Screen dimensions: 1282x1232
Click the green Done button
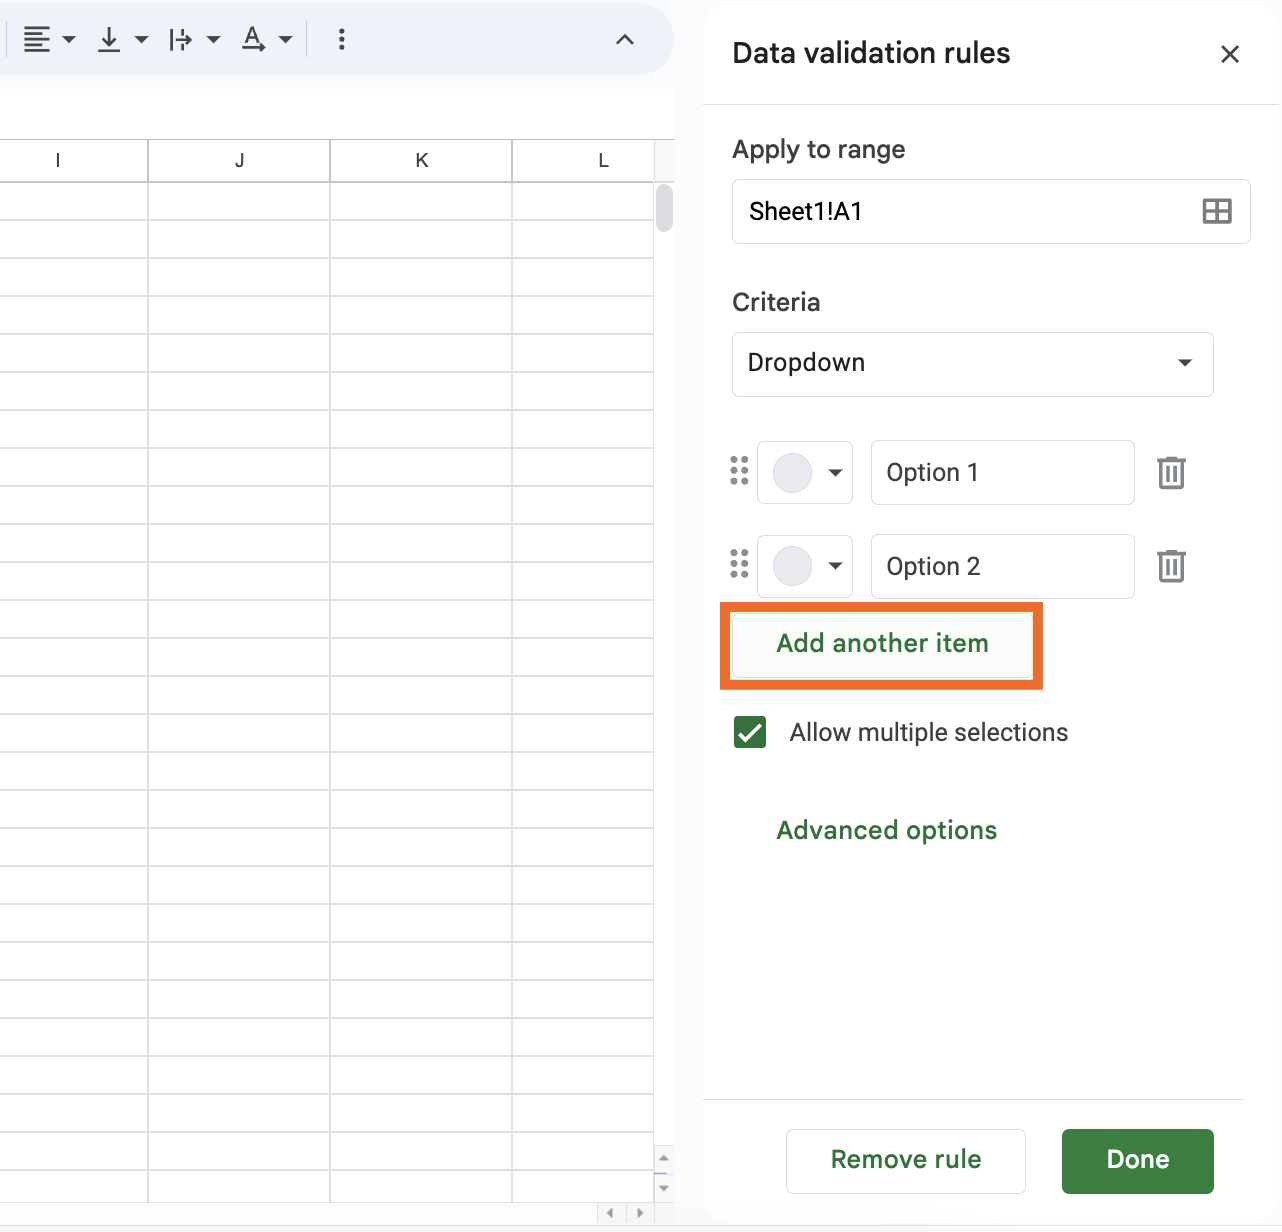pyautogui.click(x=1137, y=1160)
